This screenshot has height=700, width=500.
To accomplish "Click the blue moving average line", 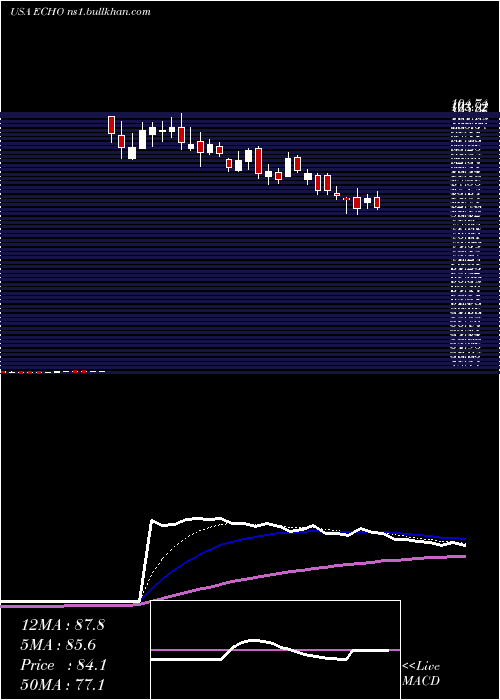I will [250, 538].
